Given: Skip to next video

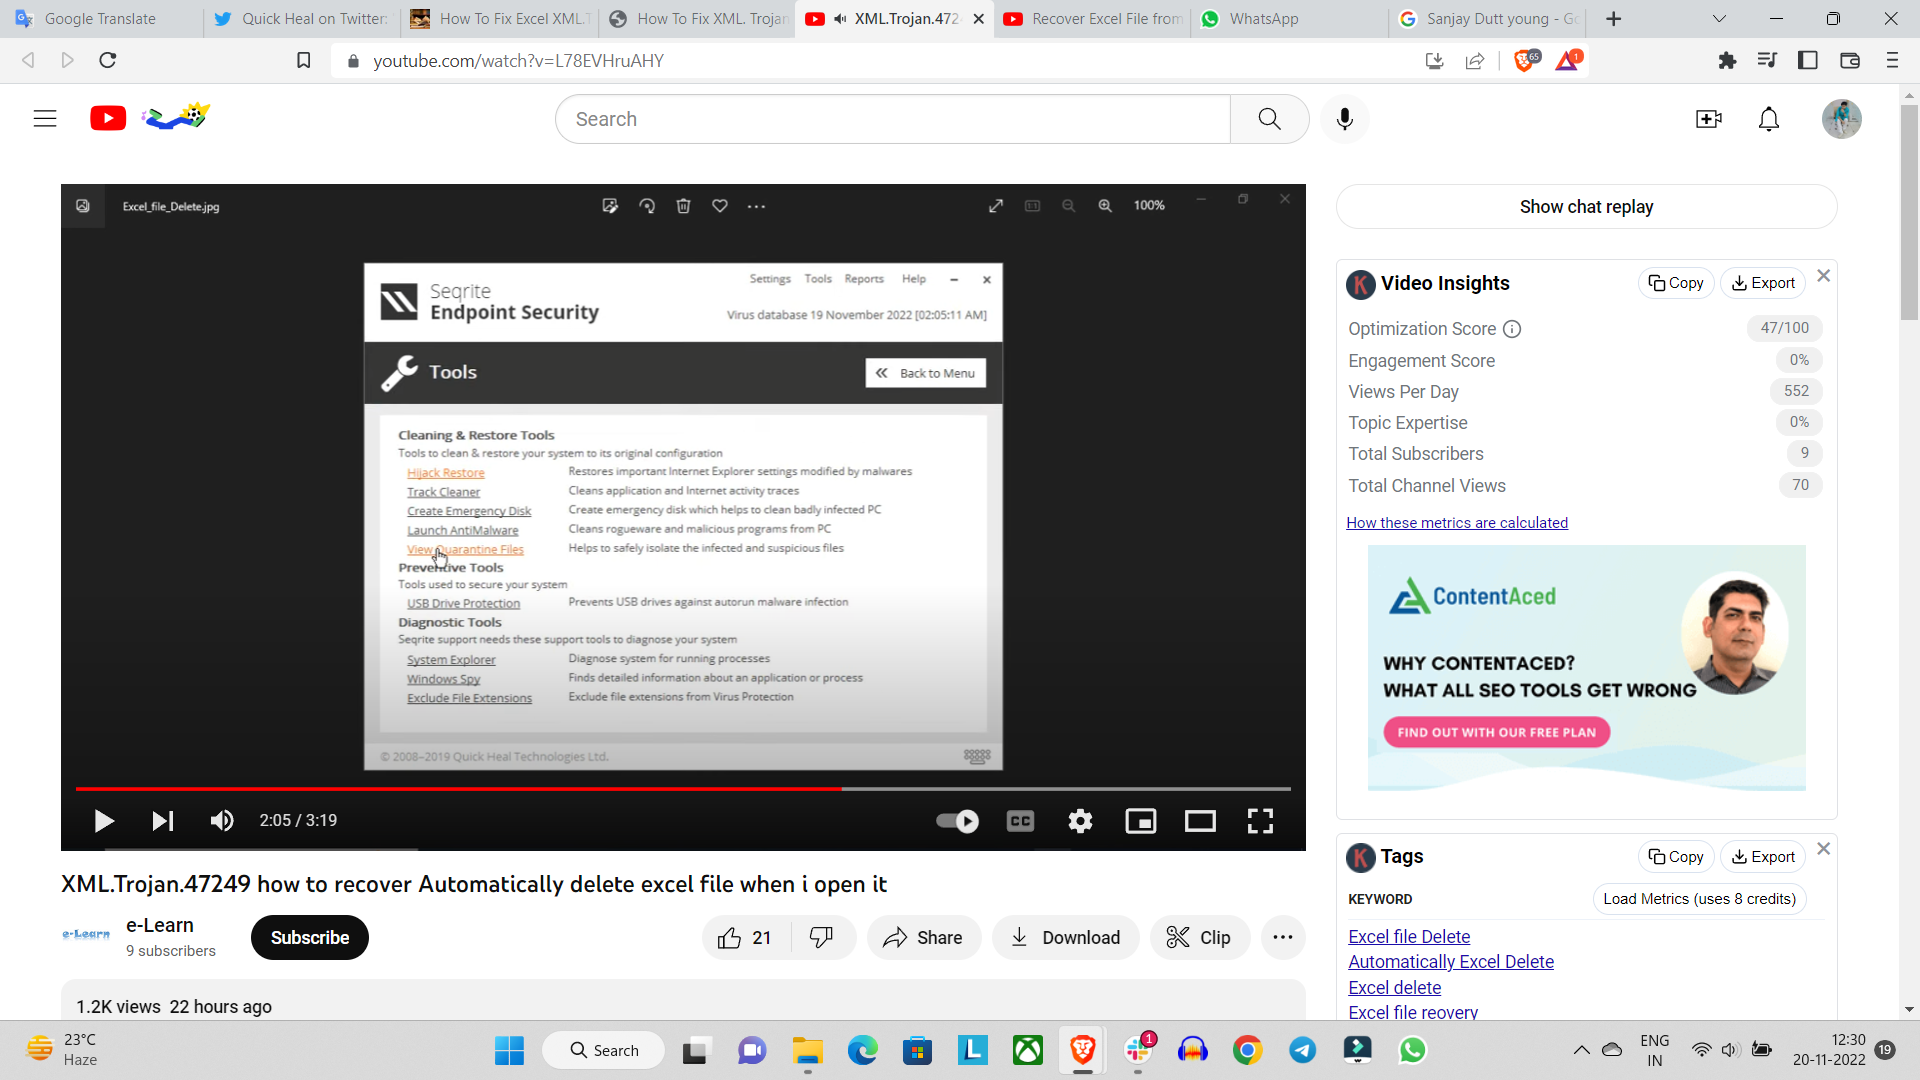Looking at the screenshot, I should pyautogui.click(x=162, y=821).
